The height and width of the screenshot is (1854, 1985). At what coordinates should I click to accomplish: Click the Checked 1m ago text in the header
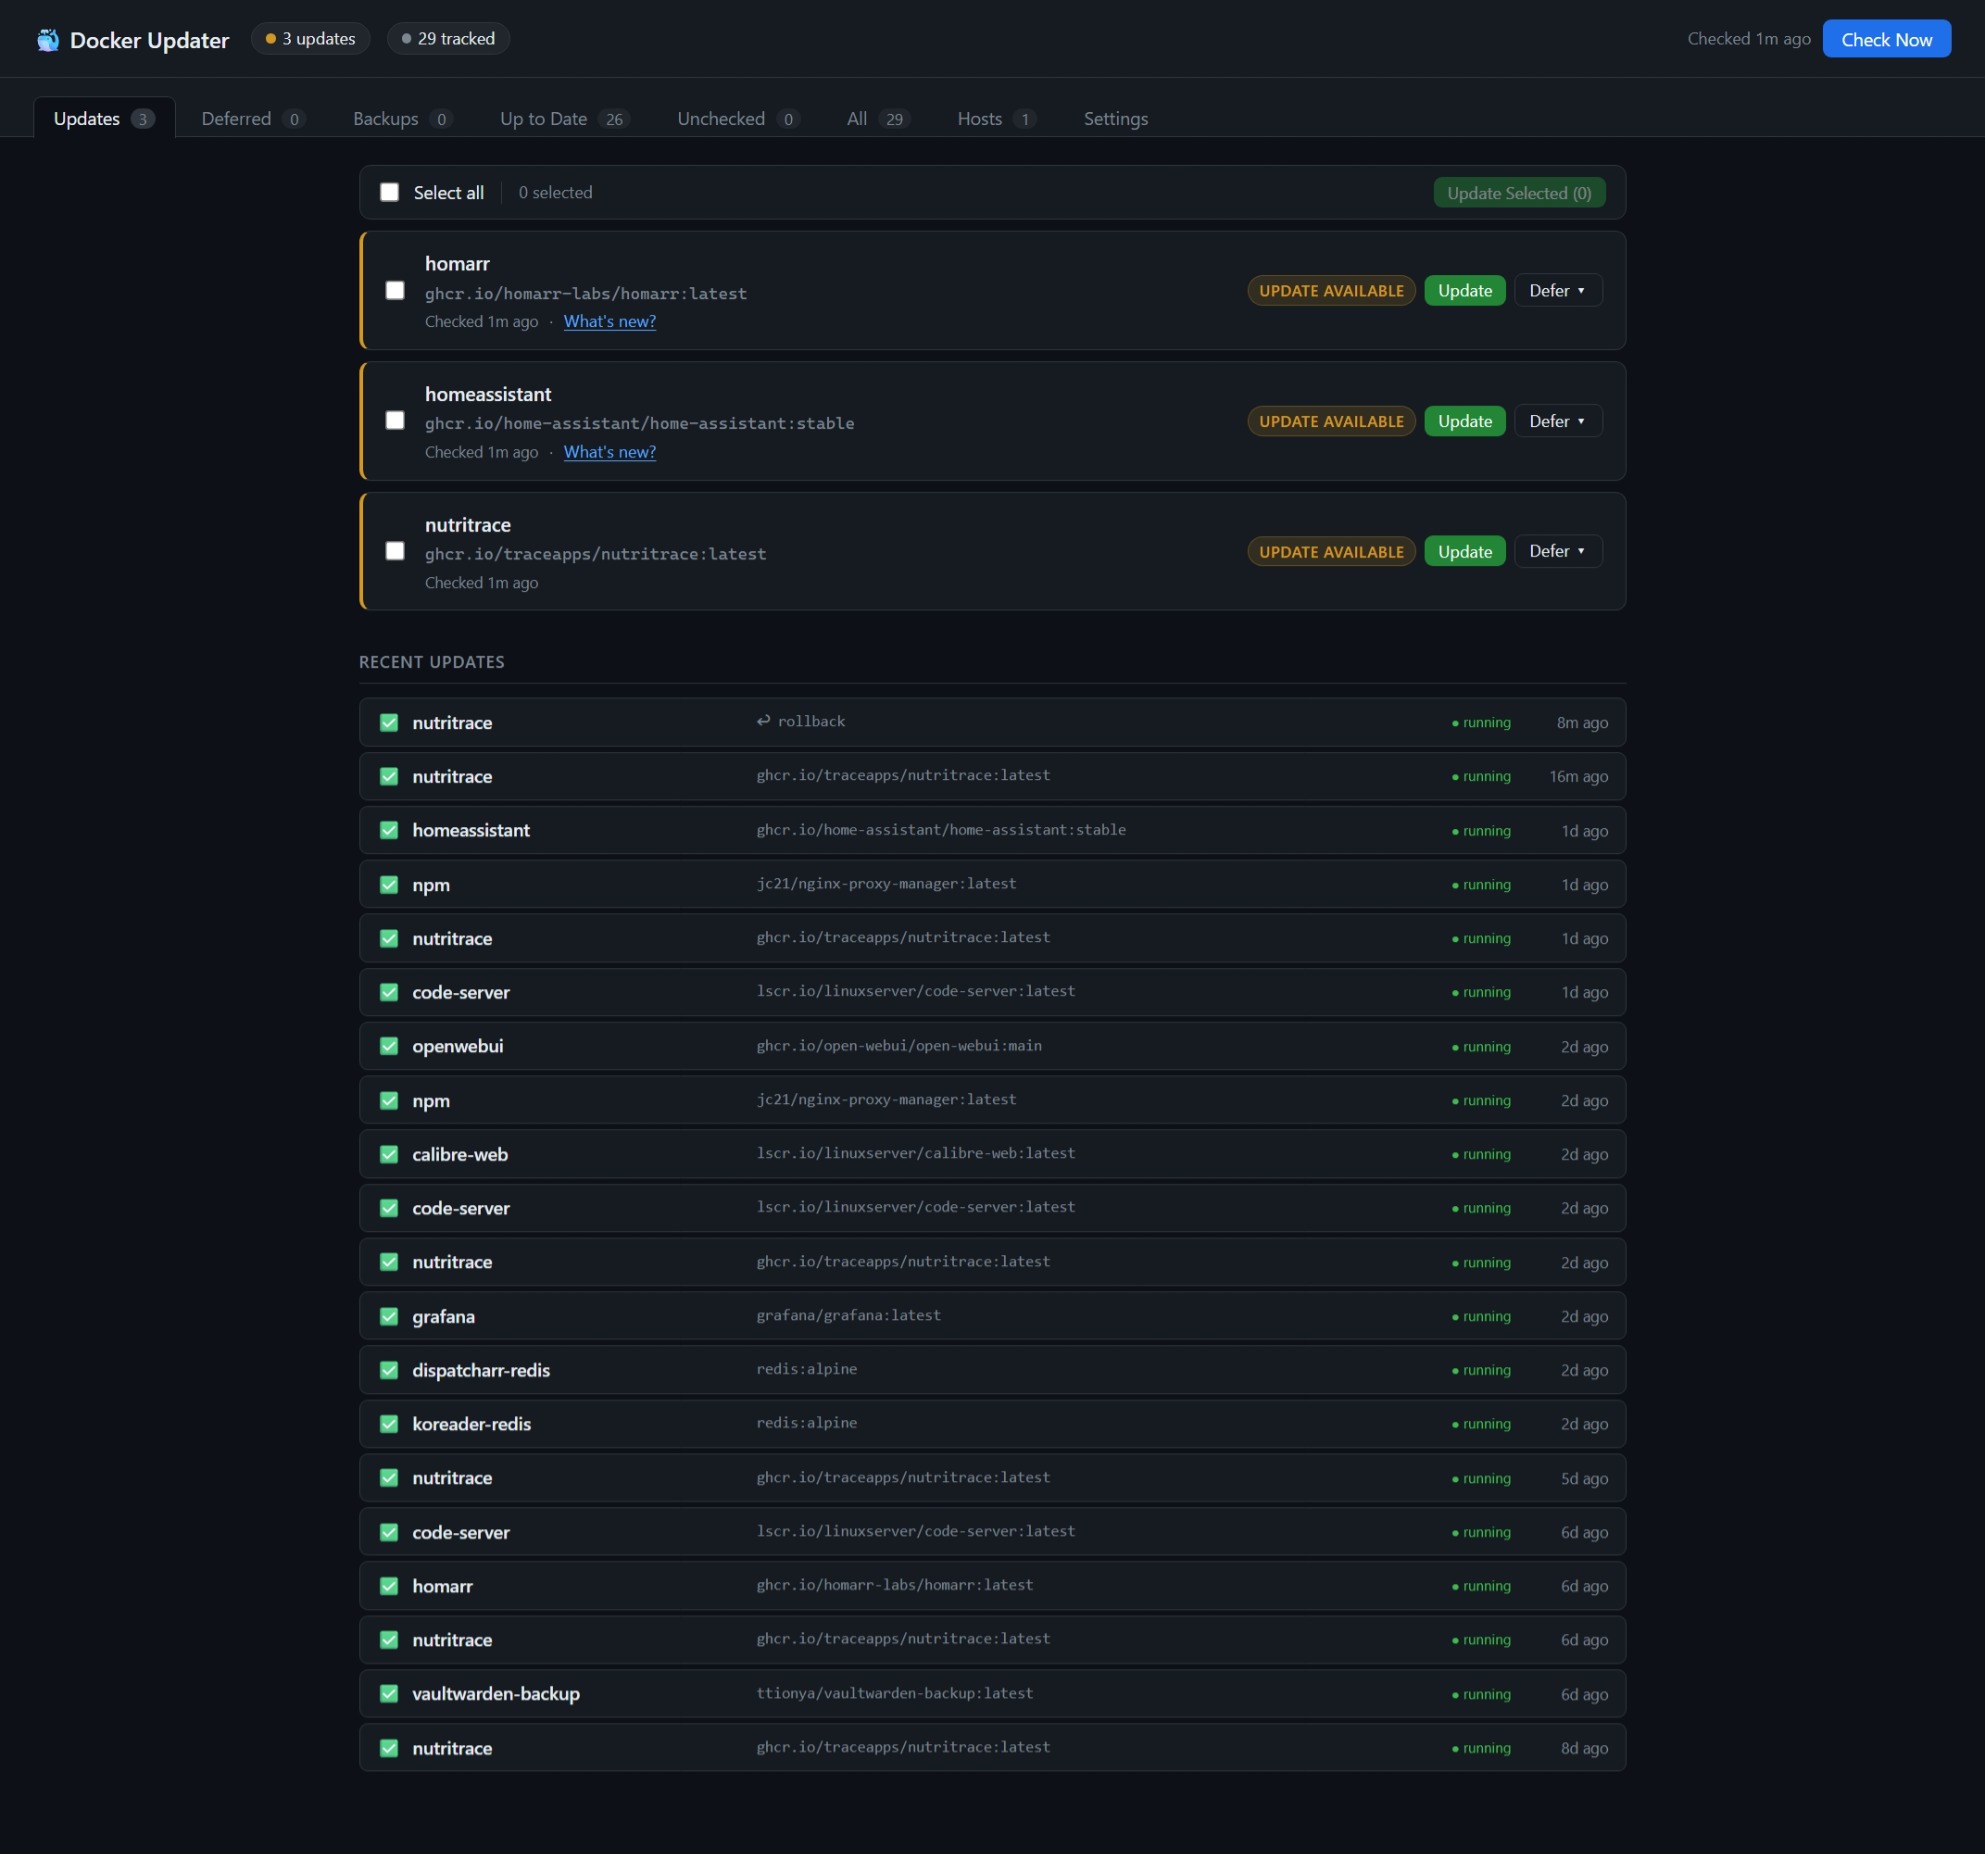click(1749, 39)
